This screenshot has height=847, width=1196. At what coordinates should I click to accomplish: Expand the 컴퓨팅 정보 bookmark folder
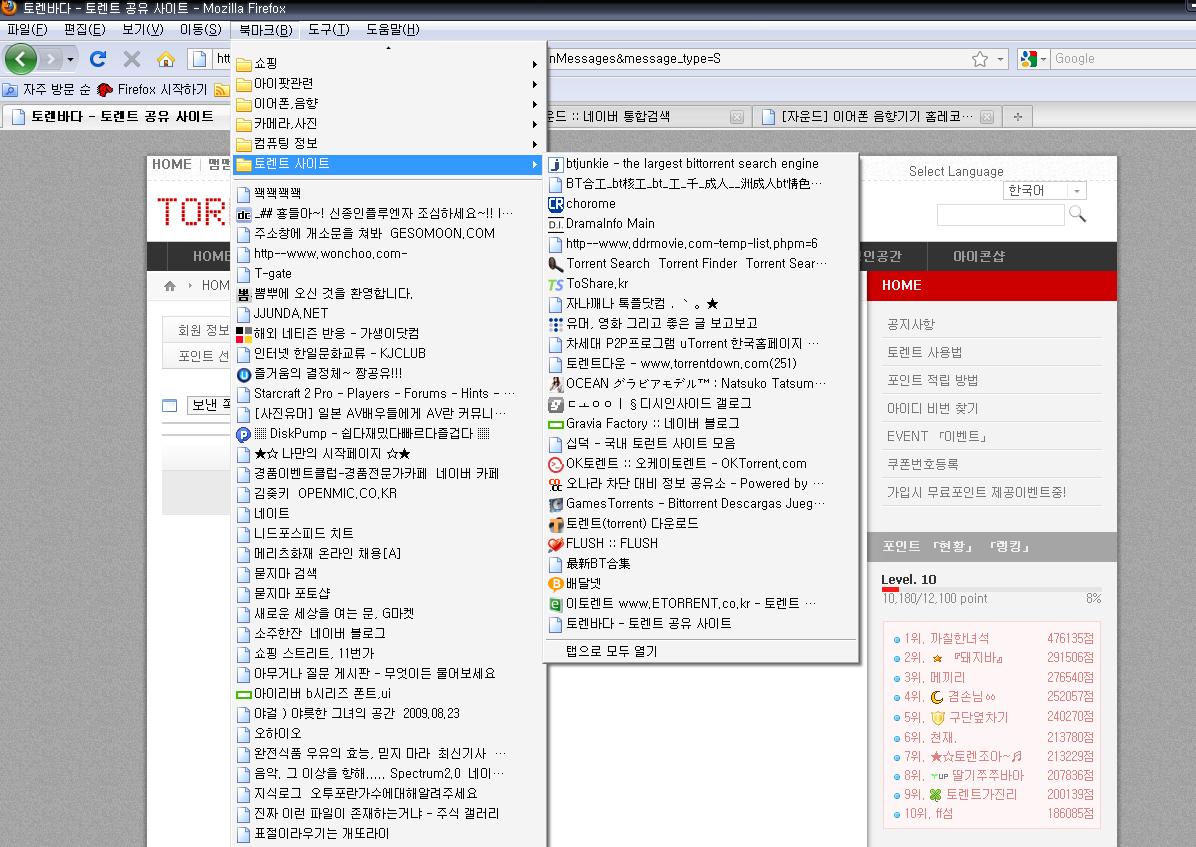[387, 143]
